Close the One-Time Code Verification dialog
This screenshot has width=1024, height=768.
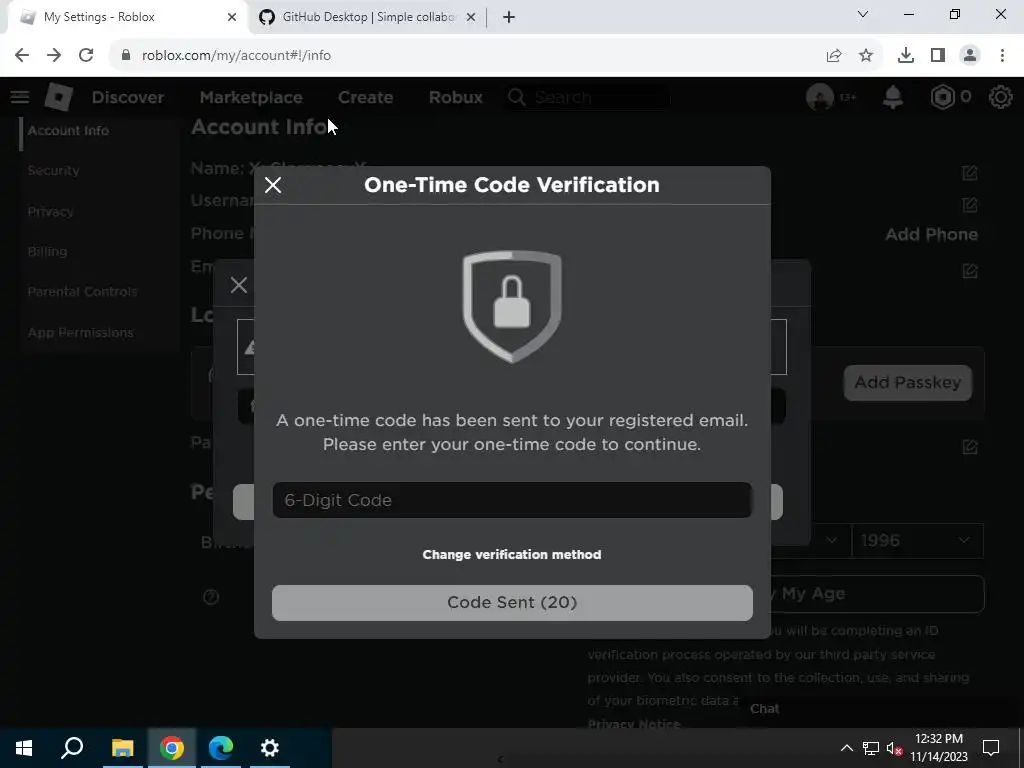(273, 185)
